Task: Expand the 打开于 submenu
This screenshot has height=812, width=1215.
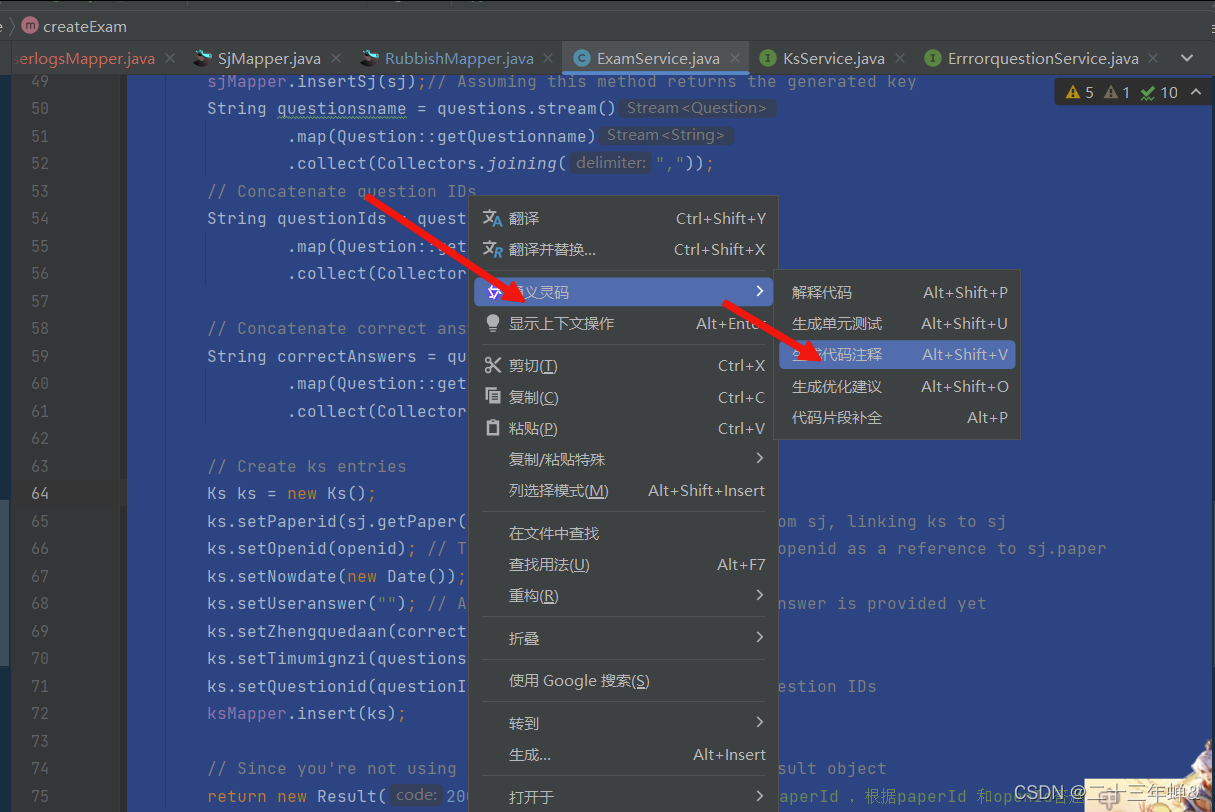Action: 624,796
